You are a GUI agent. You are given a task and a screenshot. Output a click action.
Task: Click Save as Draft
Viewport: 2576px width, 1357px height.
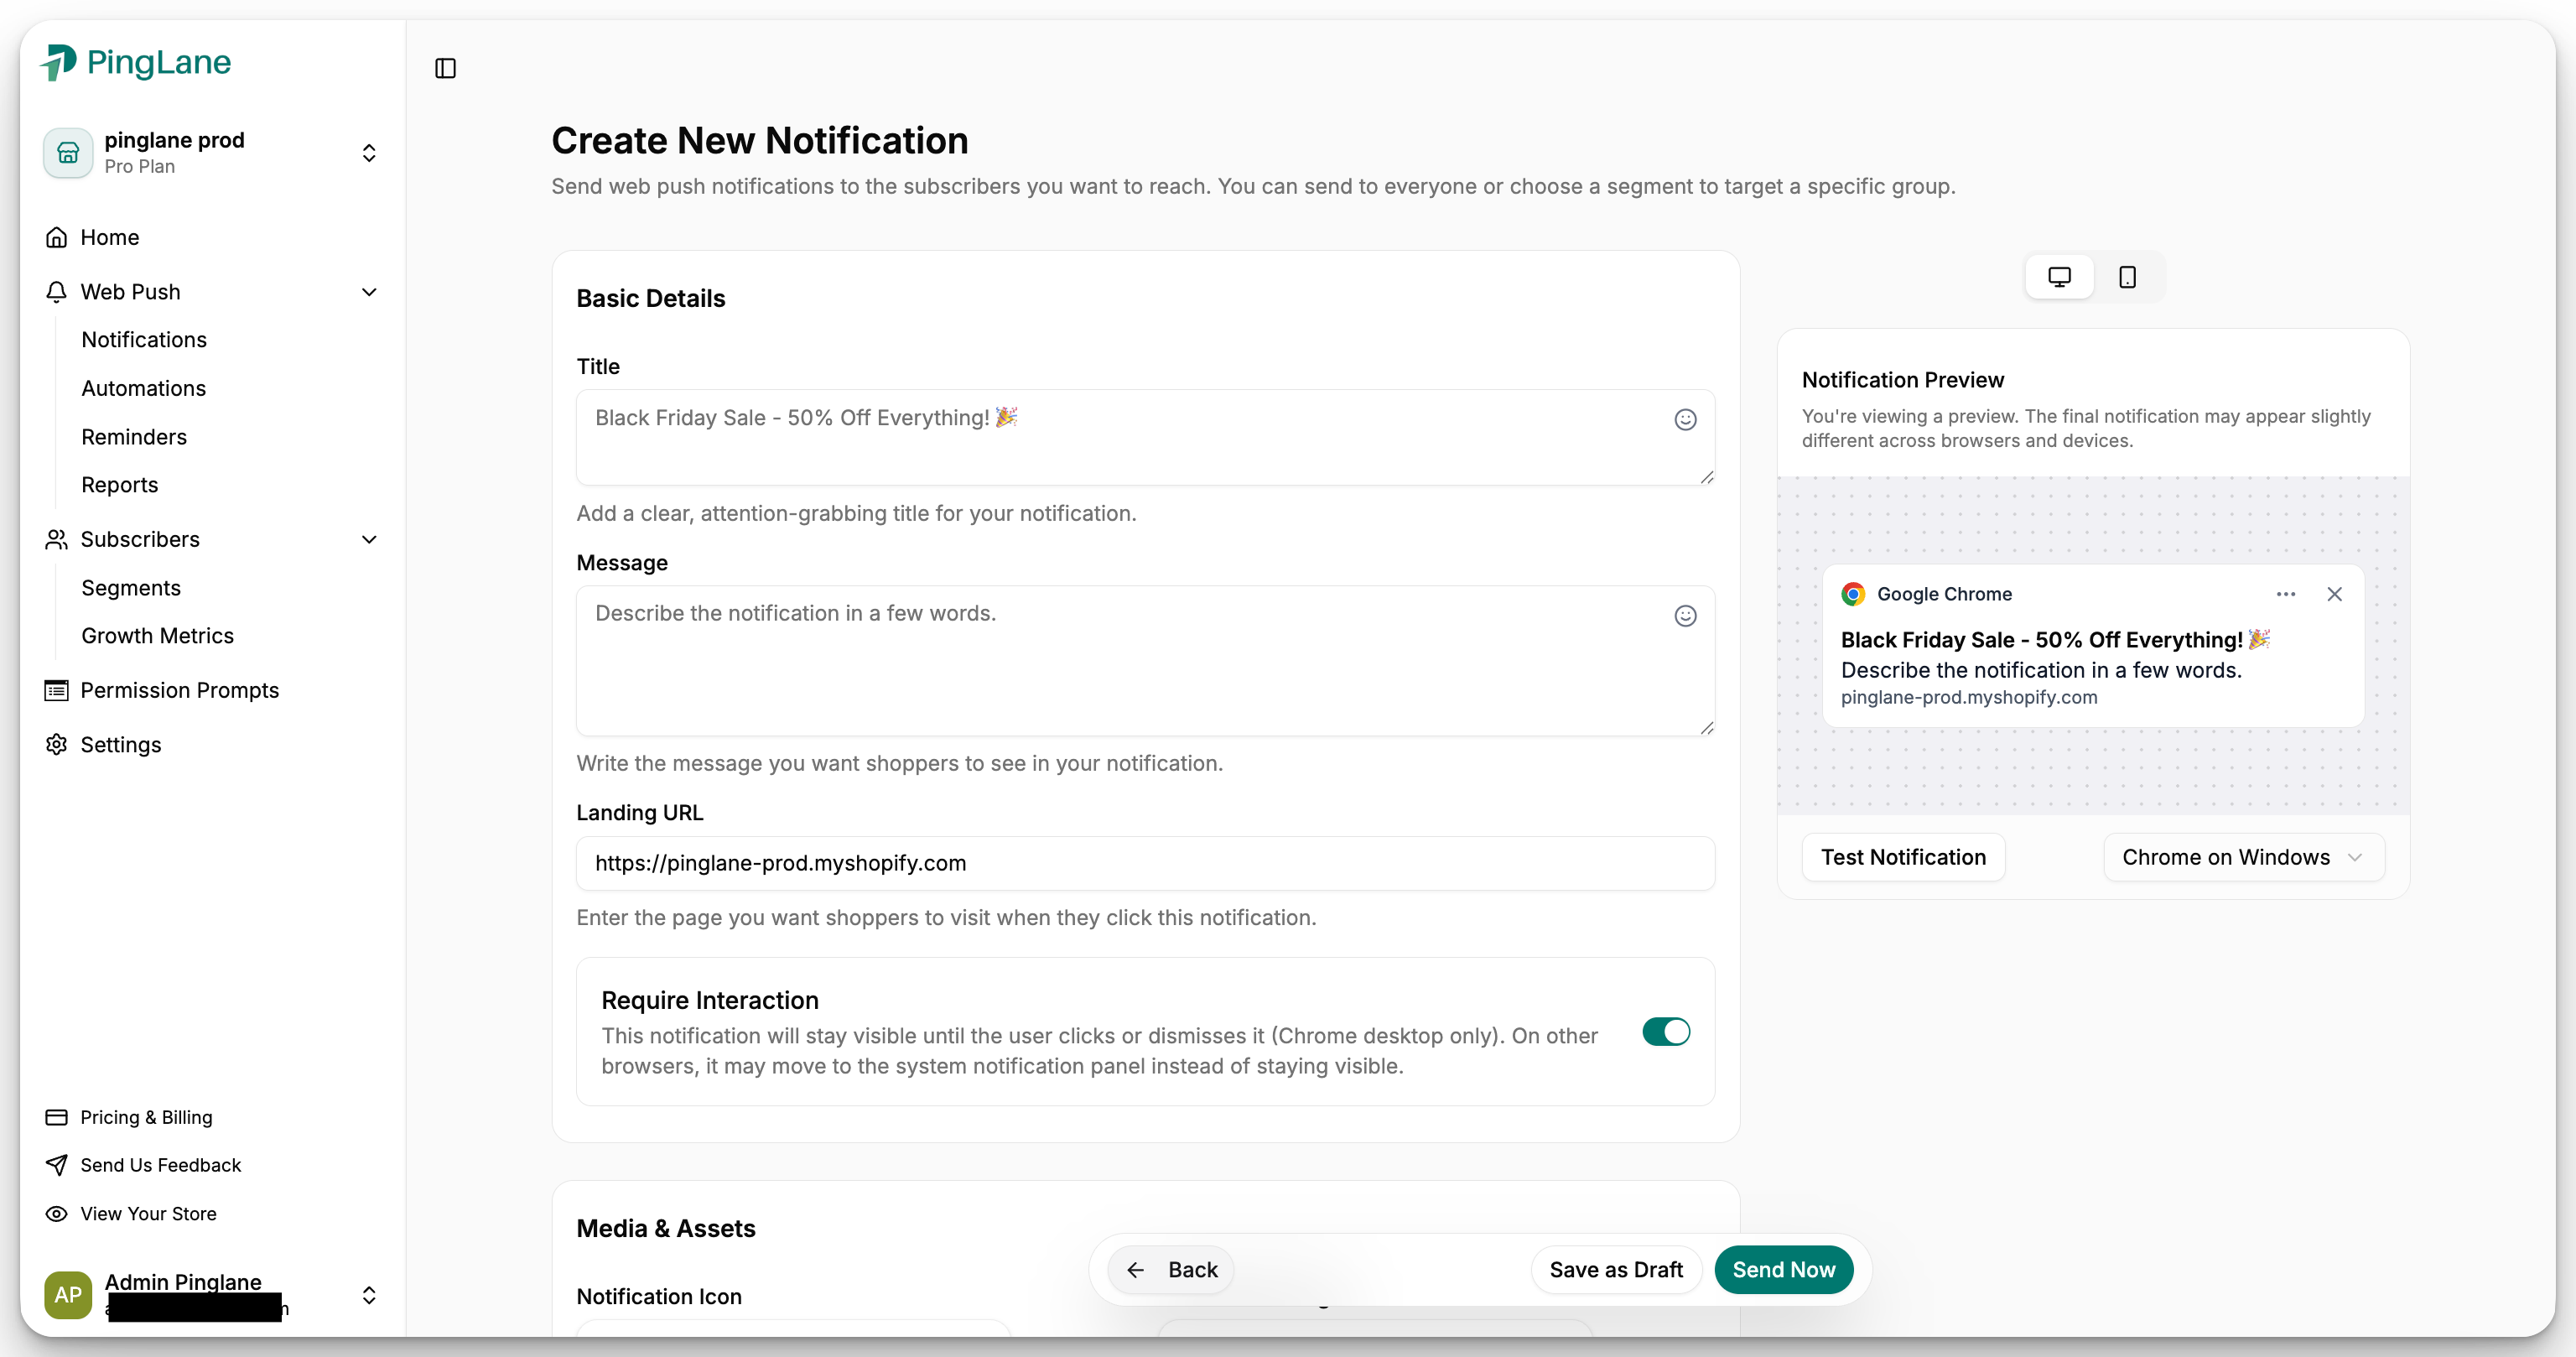1616,1270
